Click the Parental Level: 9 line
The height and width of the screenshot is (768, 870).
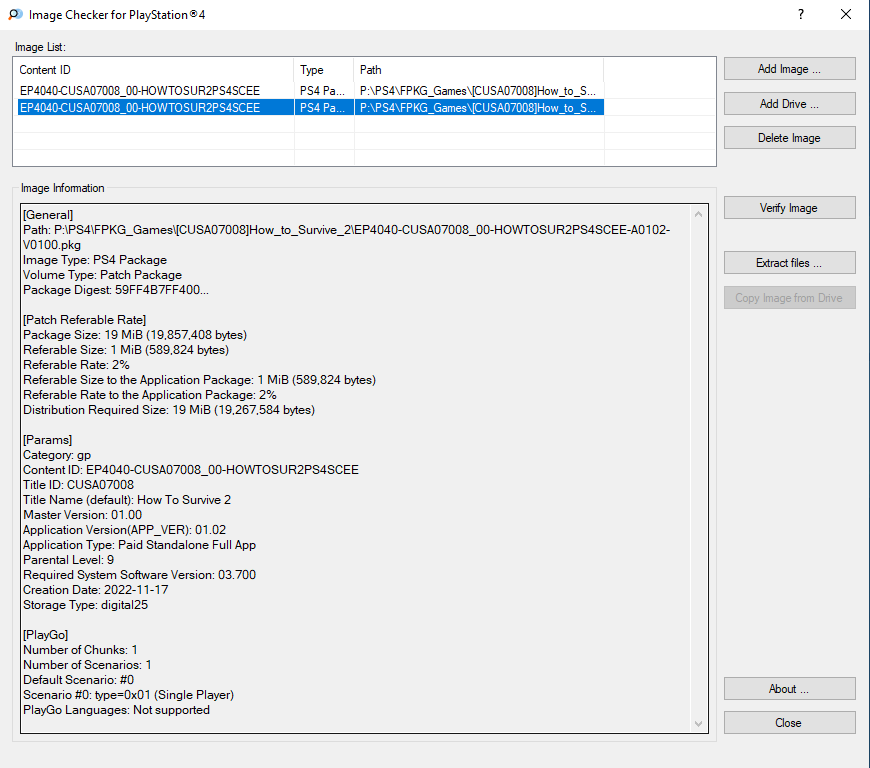(69, 559)
